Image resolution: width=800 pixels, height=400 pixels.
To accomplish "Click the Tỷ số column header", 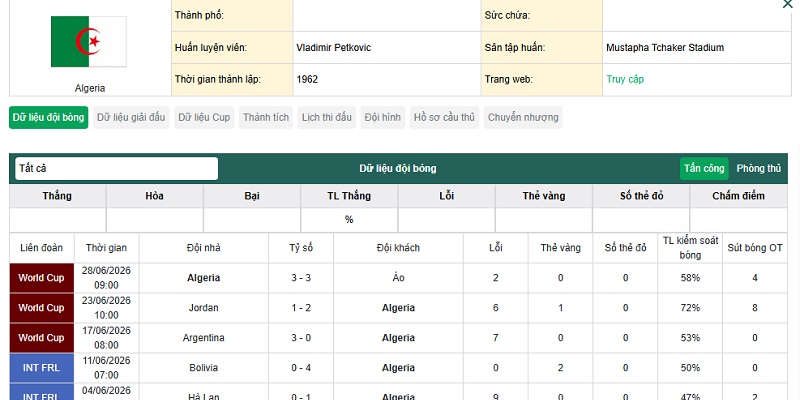I will point(301,248).
